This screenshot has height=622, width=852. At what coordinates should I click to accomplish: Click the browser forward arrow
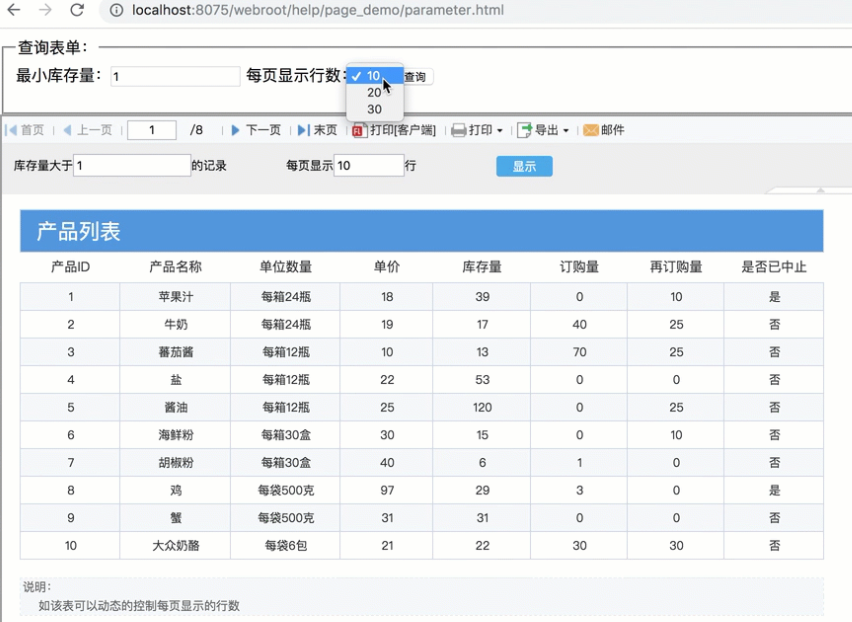tap(45, 10)
